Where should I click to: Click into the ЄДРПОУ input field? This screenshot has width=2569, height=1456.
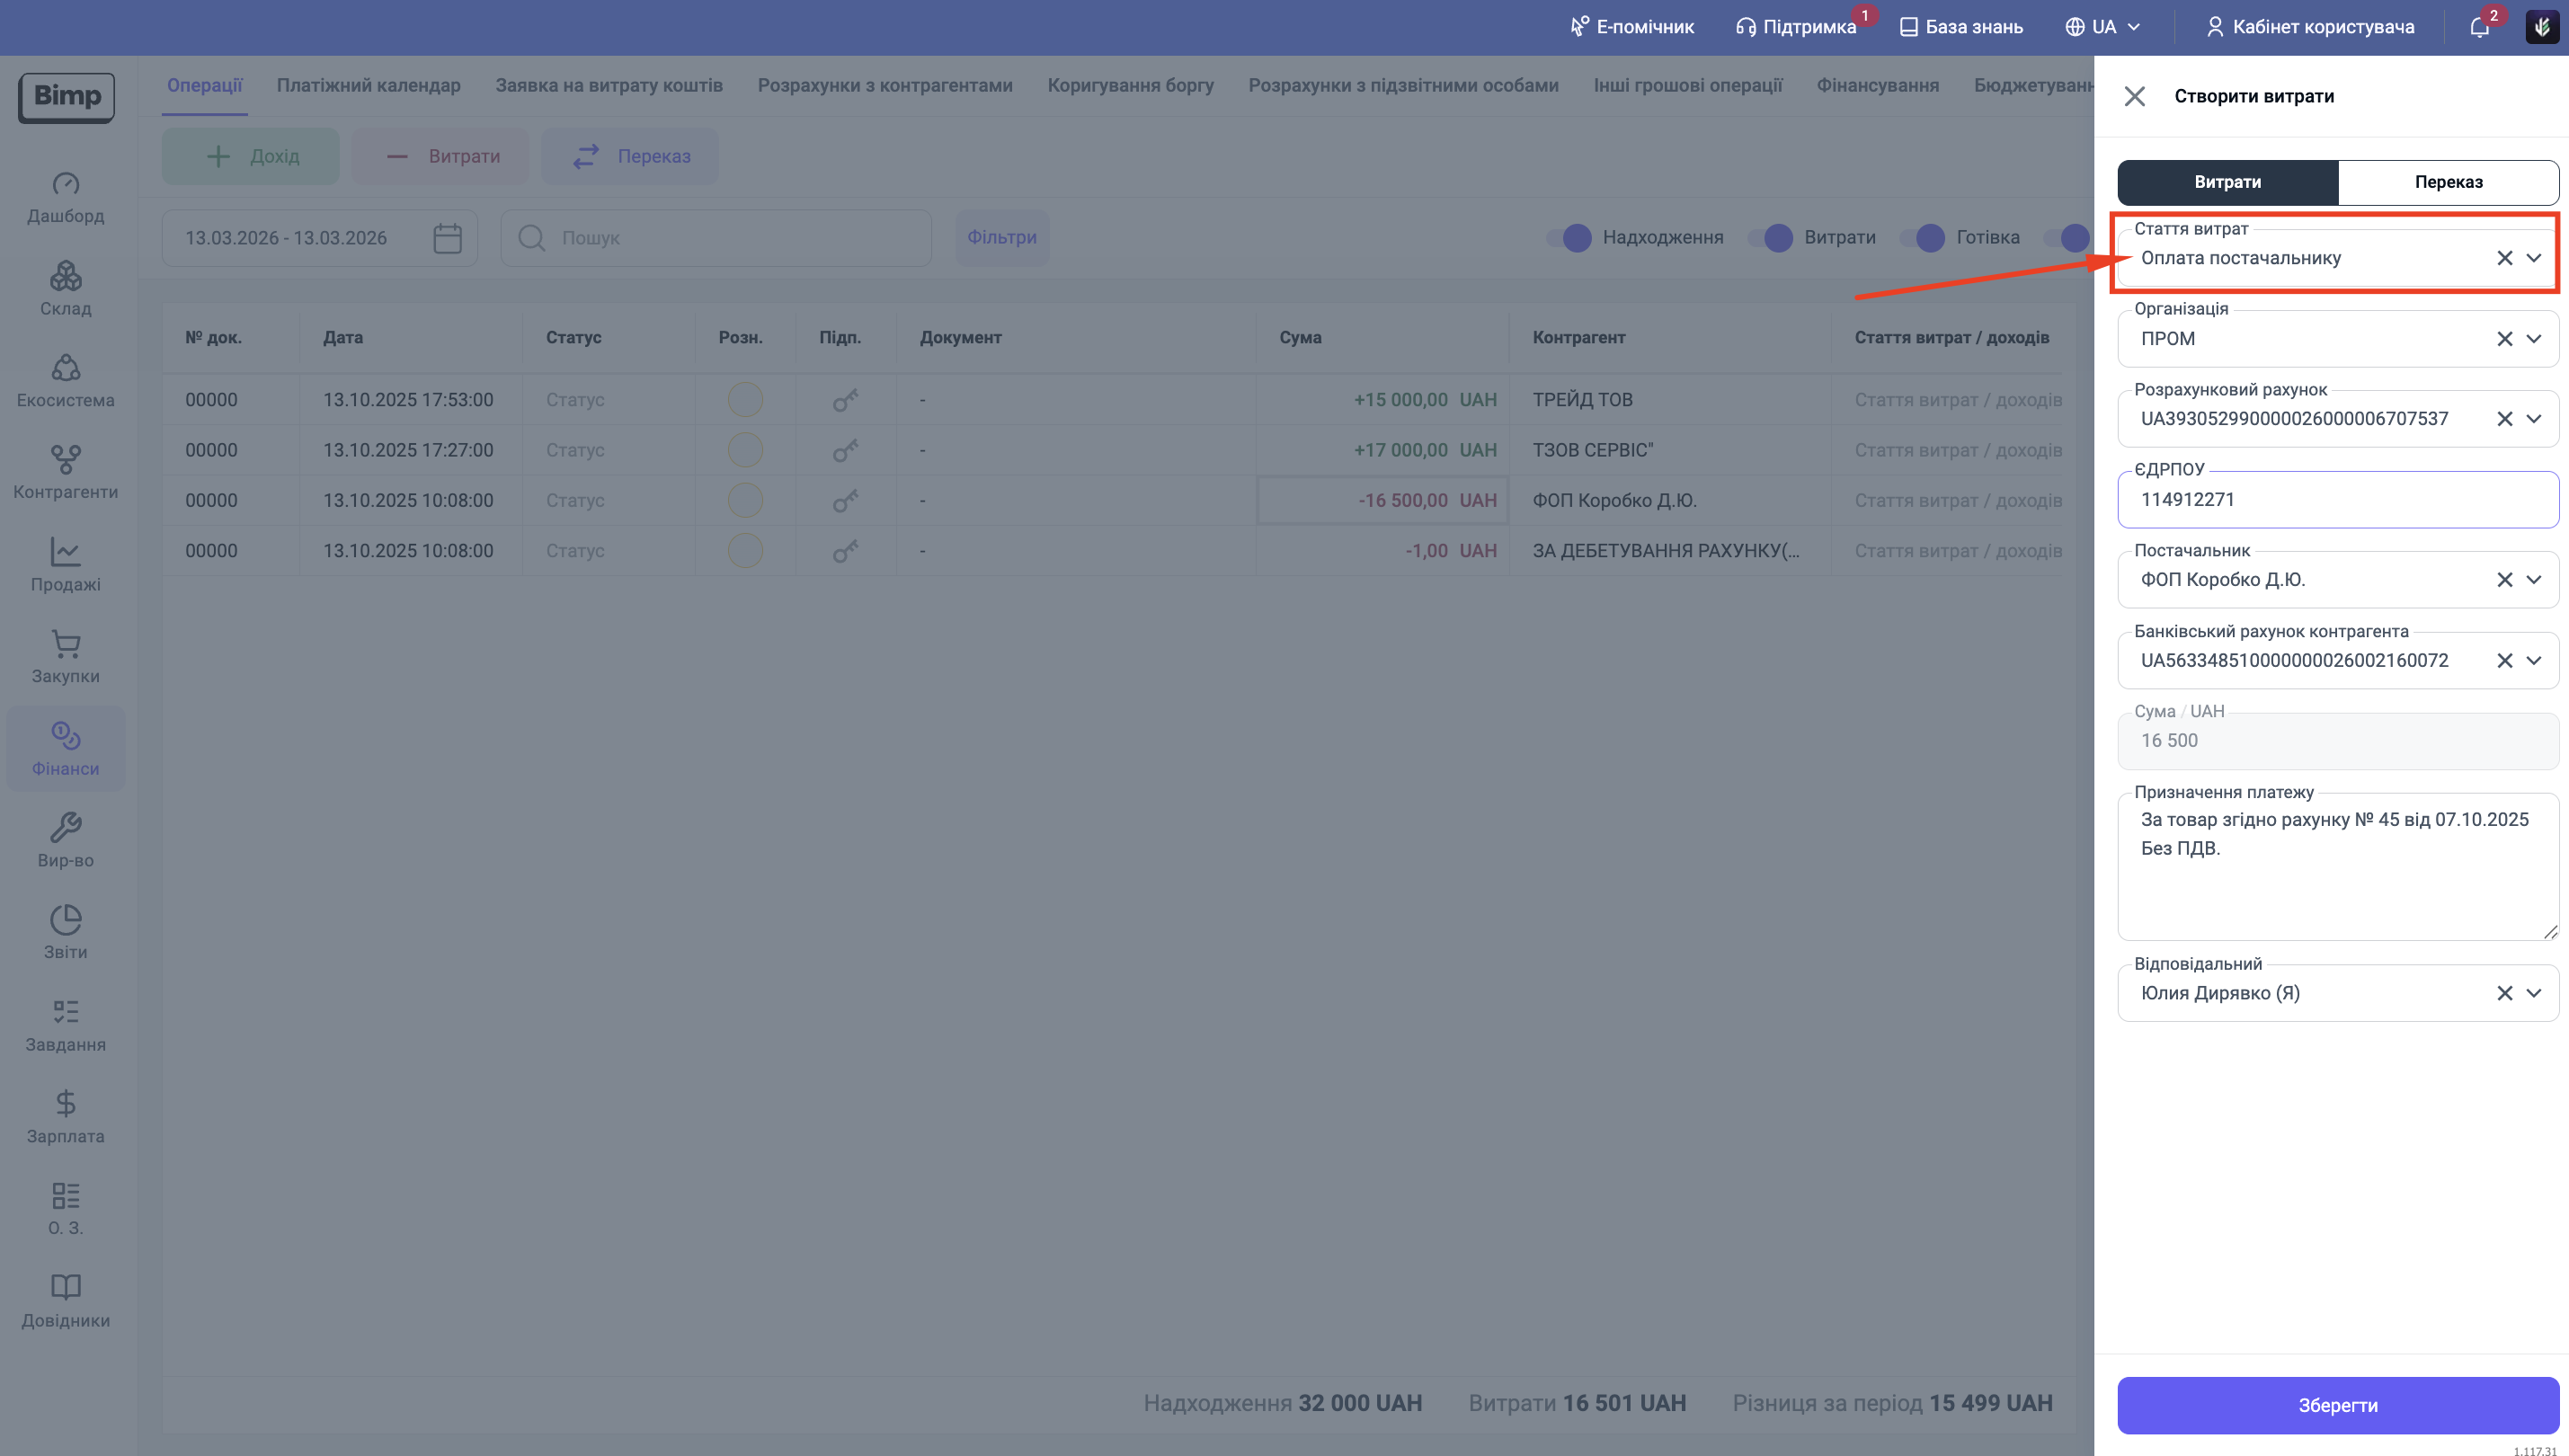(2337, 500)
